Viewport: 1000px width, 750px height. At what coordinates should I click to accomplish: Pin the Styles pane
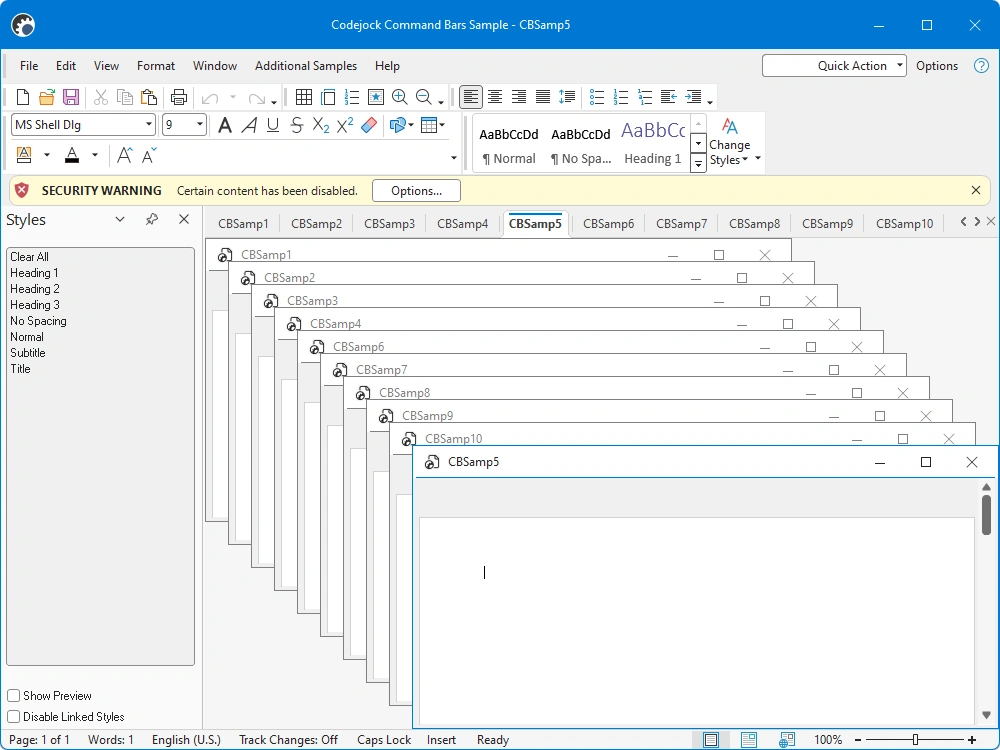[x=152, y=219]
